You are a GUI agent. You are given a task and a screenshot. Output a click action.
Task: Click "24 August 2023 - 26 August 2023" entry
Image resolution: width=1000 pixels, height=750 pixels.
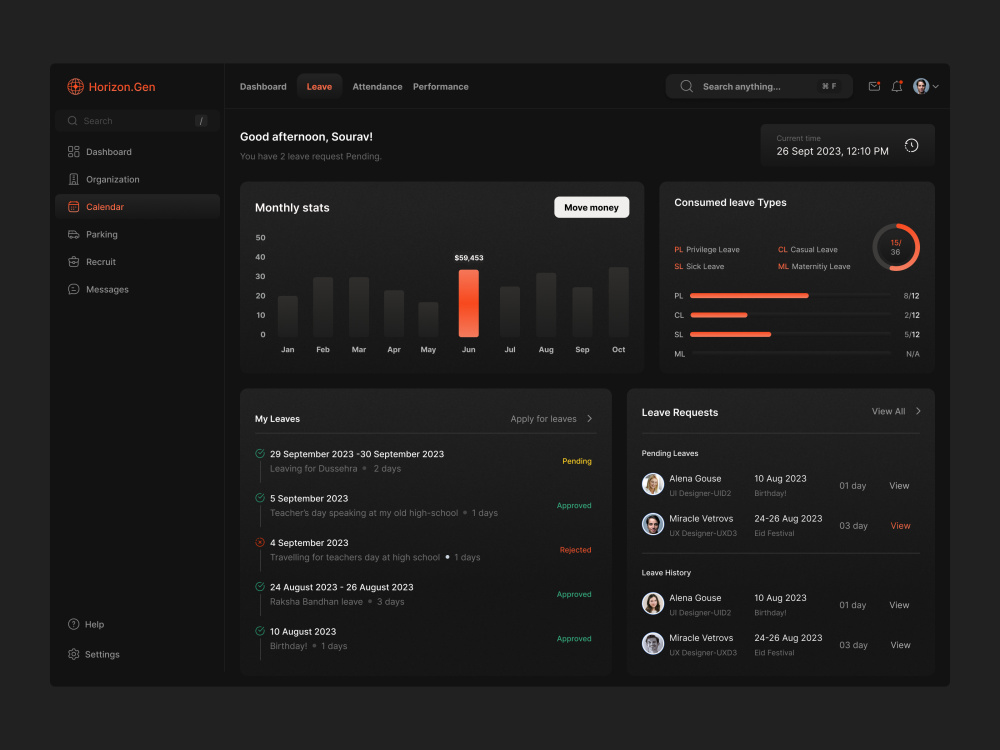tap(341, 587)
